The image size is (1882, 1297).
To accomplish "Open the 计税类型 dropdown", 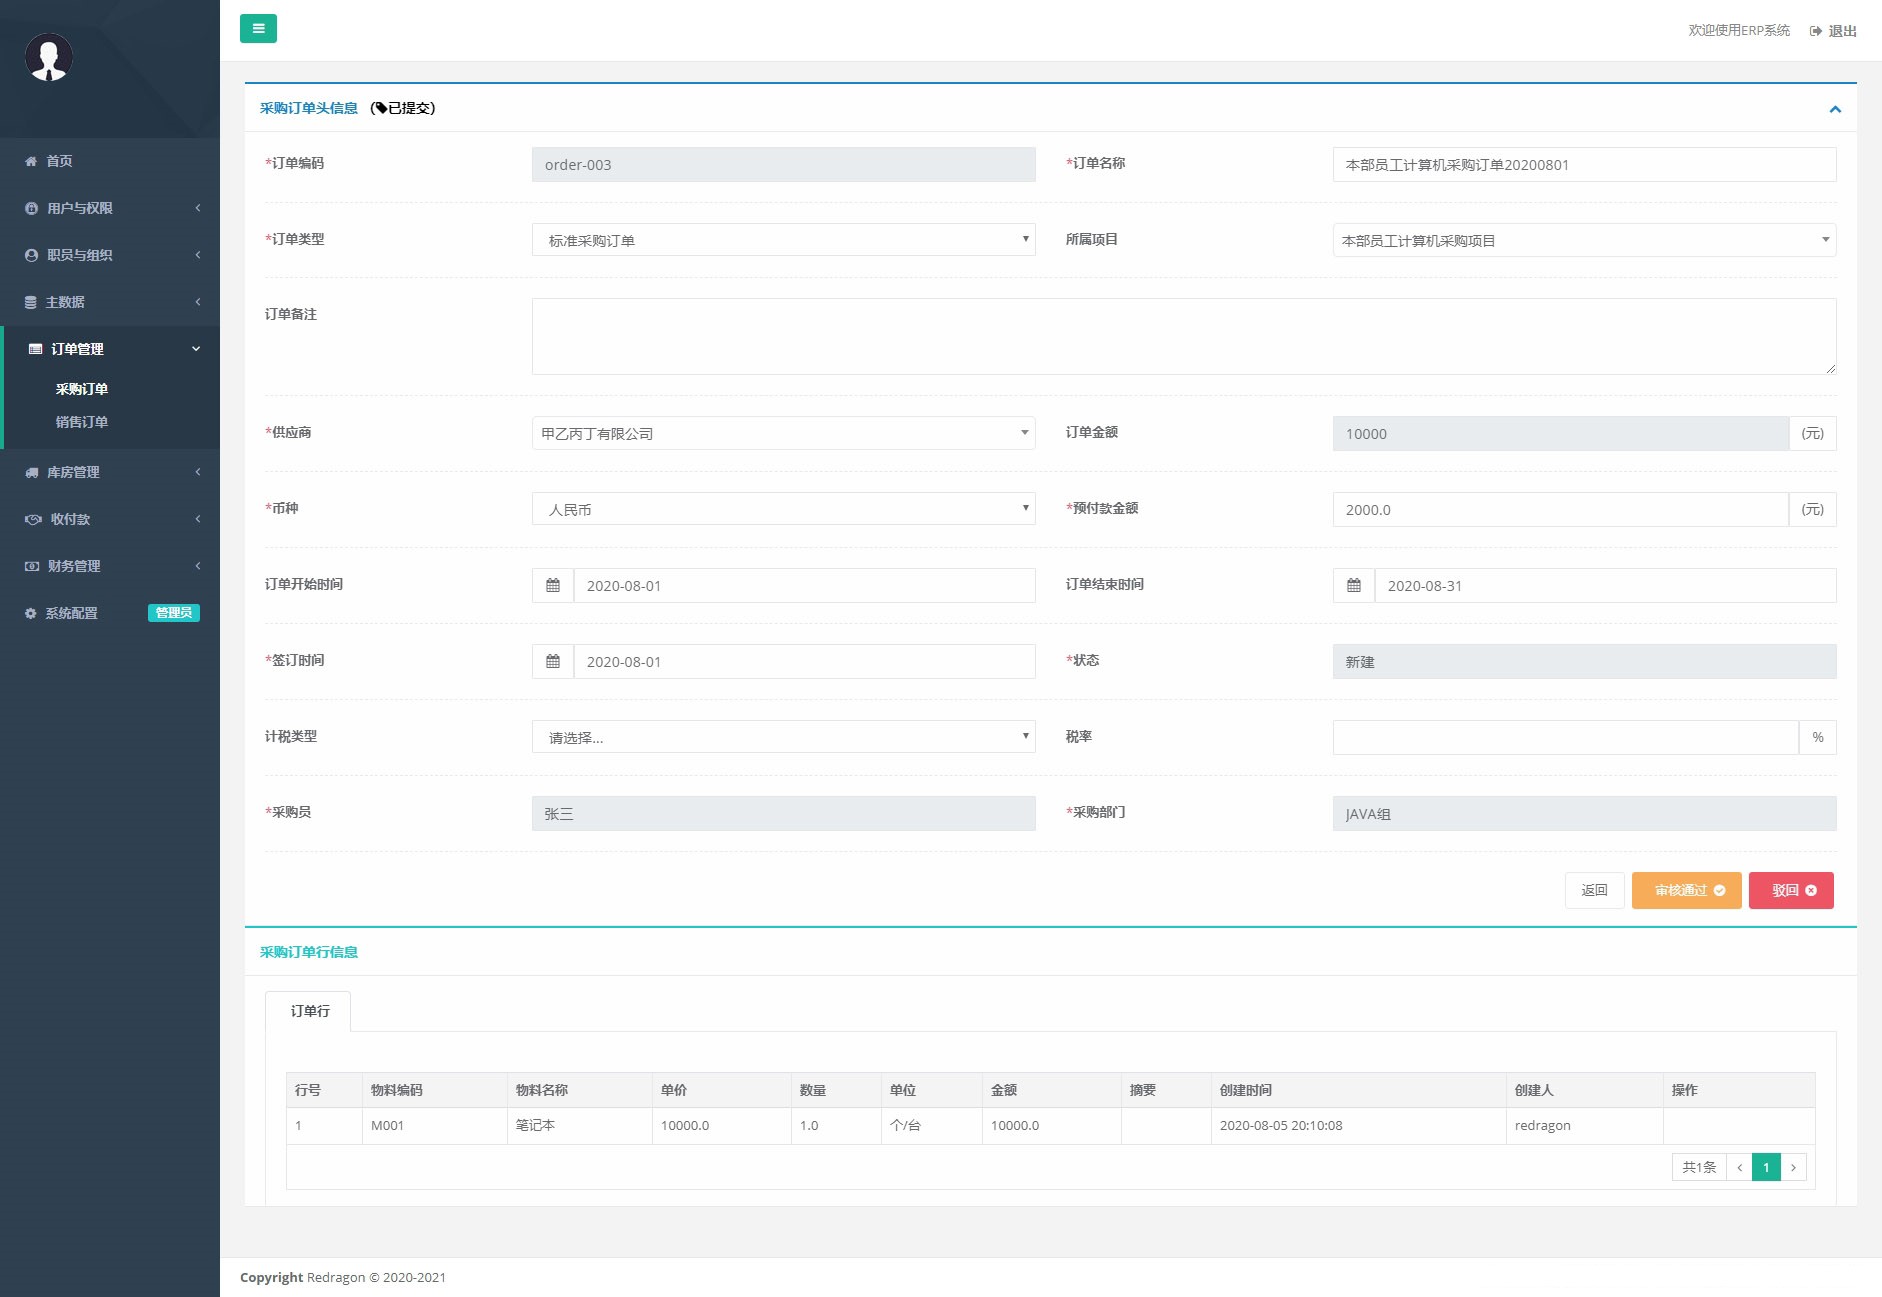I will click(x=783, y=738).
